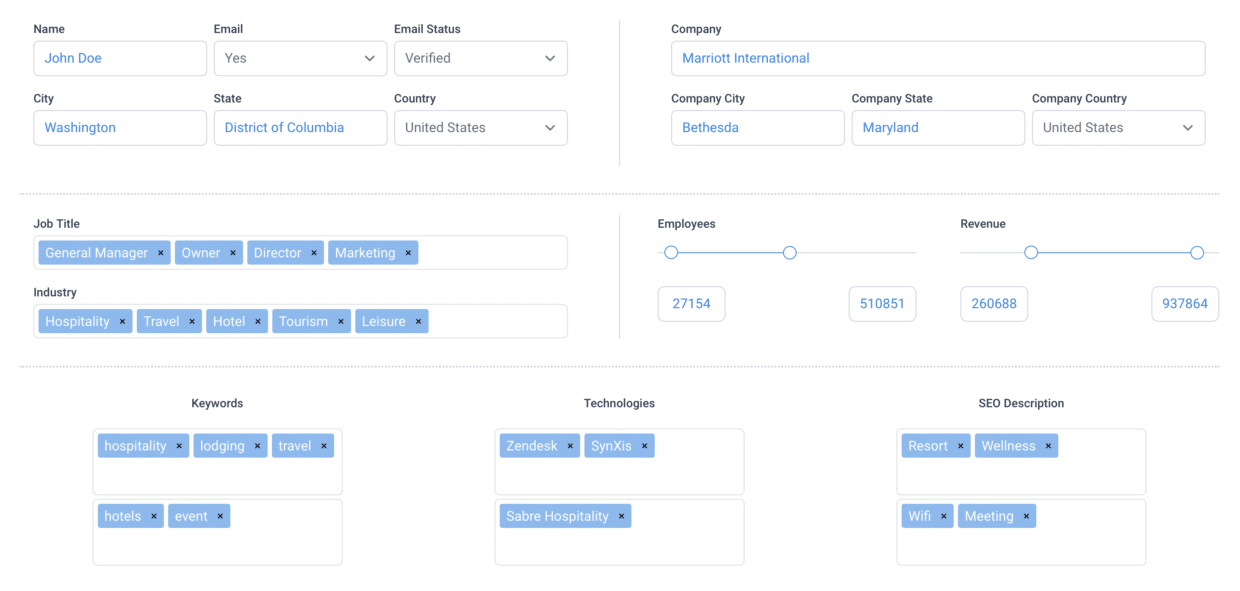Remove the Zendesk technology tag
This screenshot has width=1240, height=591.
click(x=569, y=445)
